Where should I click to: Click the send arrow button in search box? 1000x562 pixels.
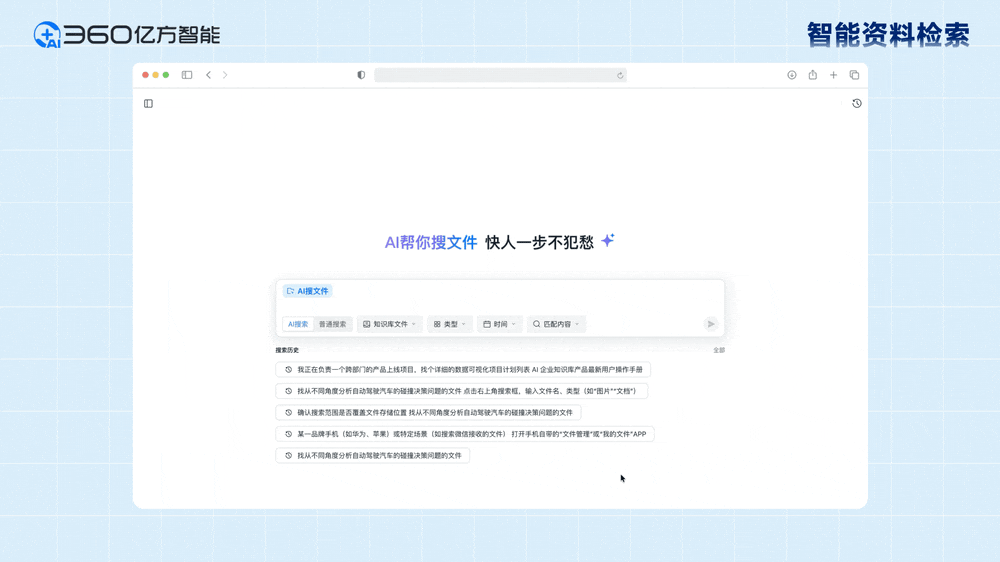pyautogui.click(x=710, y=324)
